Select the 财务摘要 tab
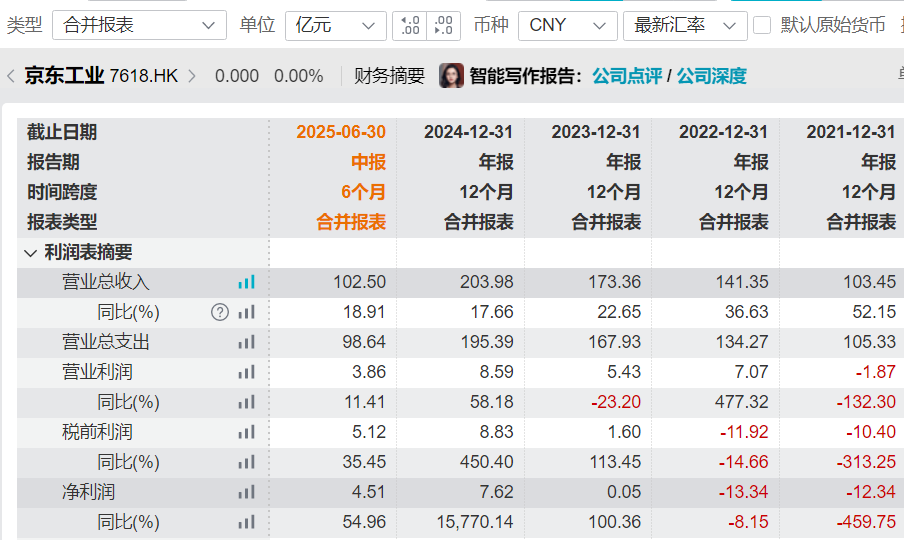904x540 pixels. (x=389, y=76)
